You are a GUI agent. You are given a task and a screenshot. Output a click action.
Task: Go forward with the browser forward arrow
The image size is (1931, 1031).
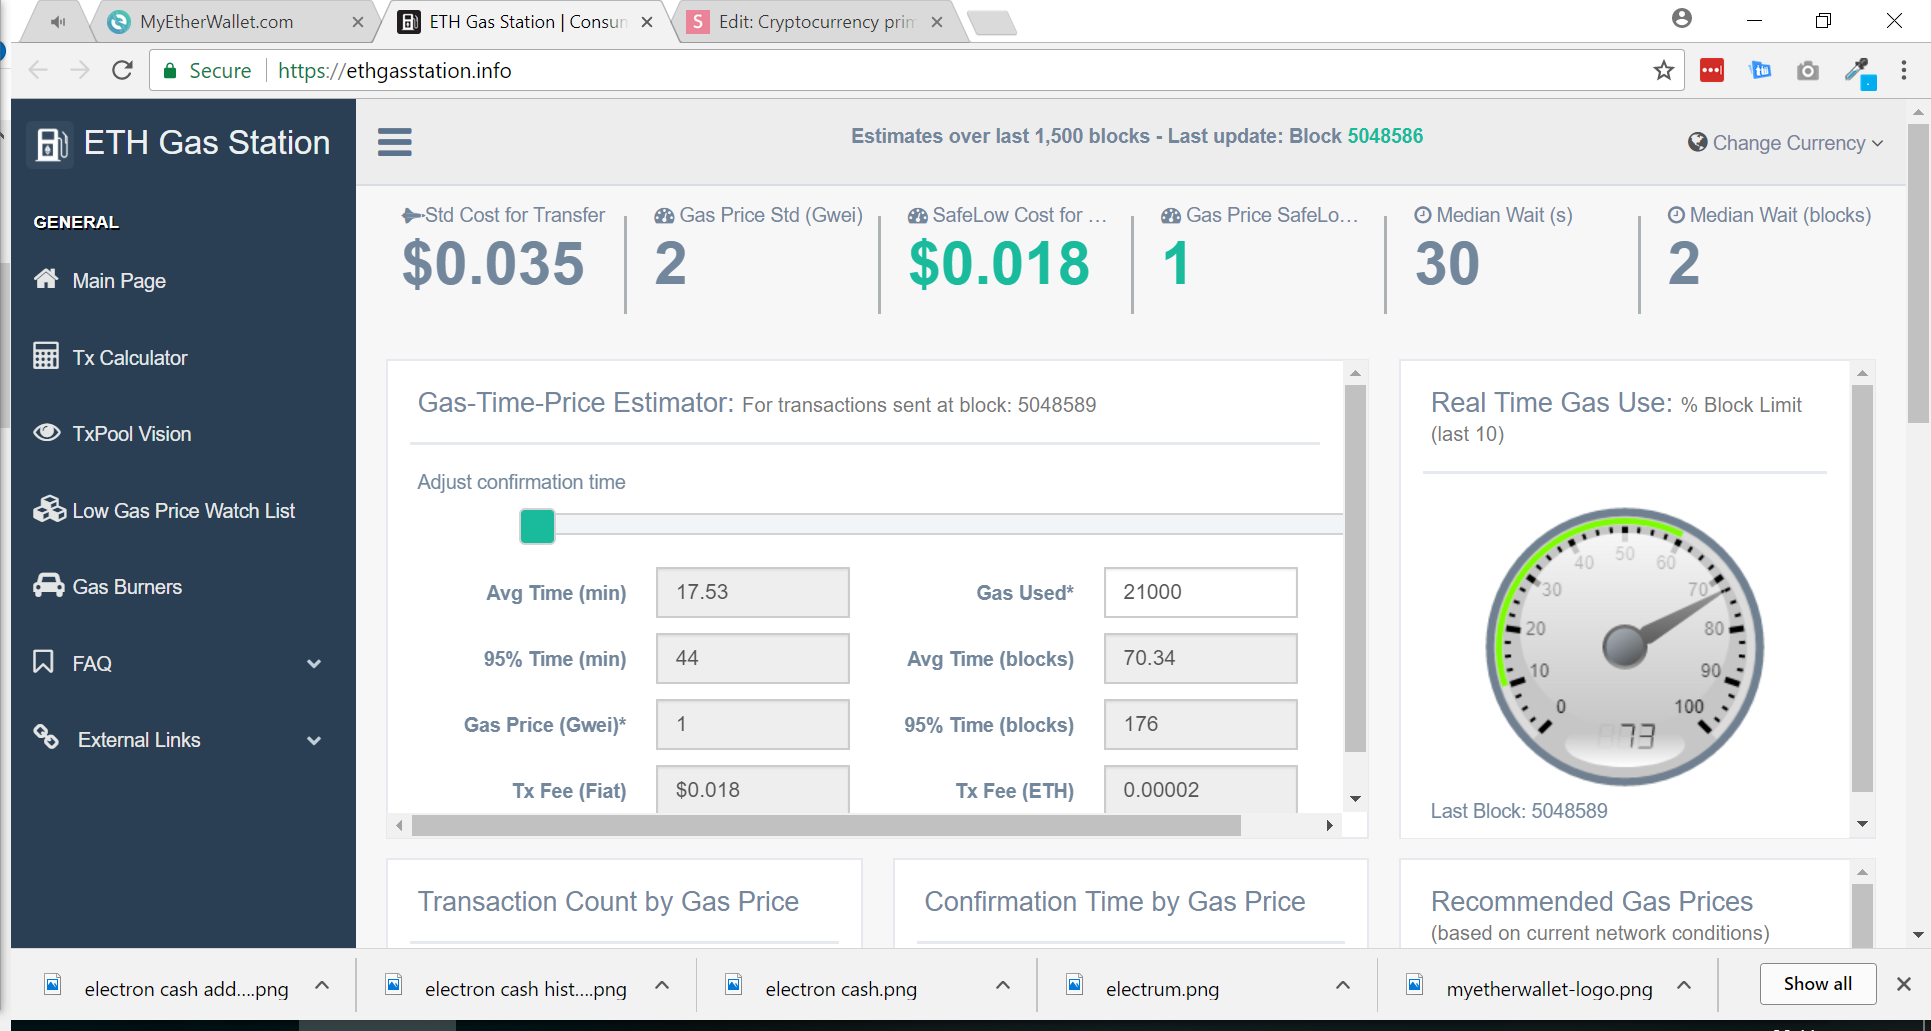[80, 70]
